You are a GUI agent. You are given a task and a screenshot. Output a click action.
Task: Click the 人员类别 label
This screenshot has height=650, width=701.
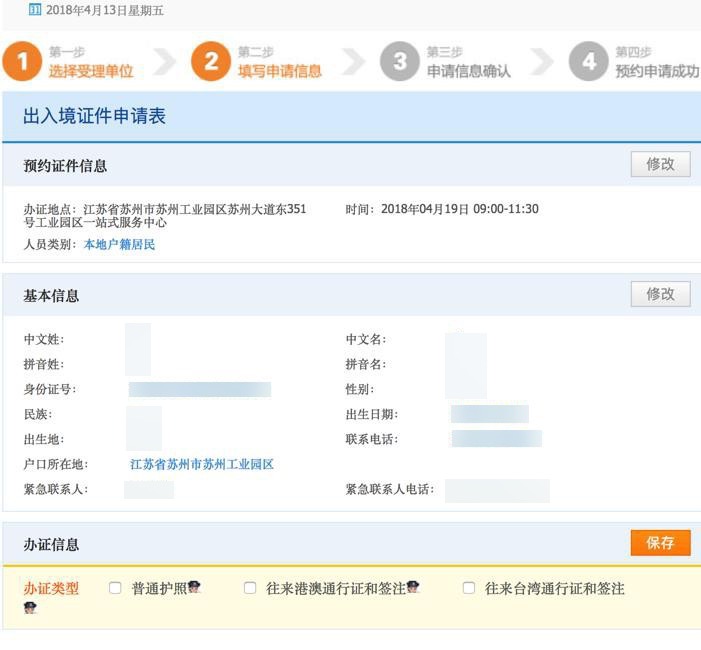click(50, 245)
